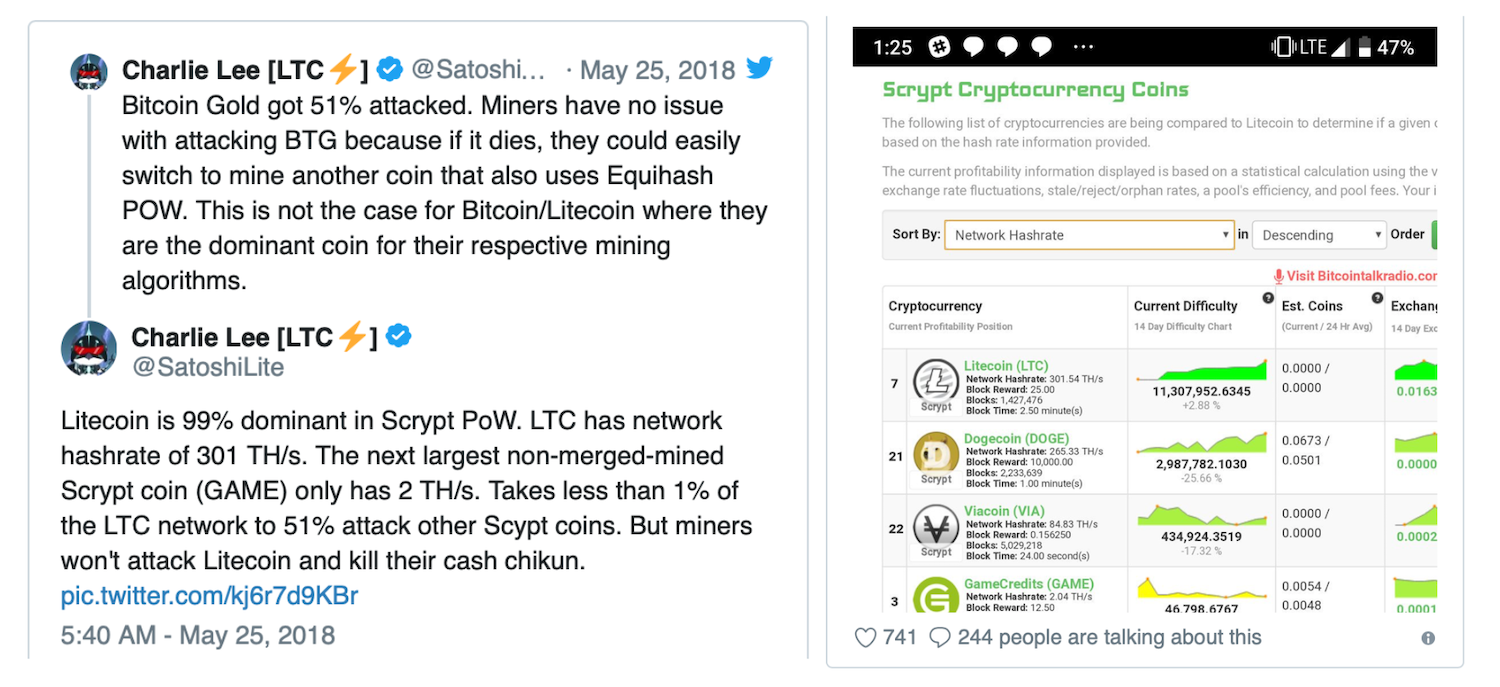Open the pic.twitter.com/kj6r7d9KBr link
Image resolution: width=1500 pixels, height=687 pixels.
click(209, 597)
